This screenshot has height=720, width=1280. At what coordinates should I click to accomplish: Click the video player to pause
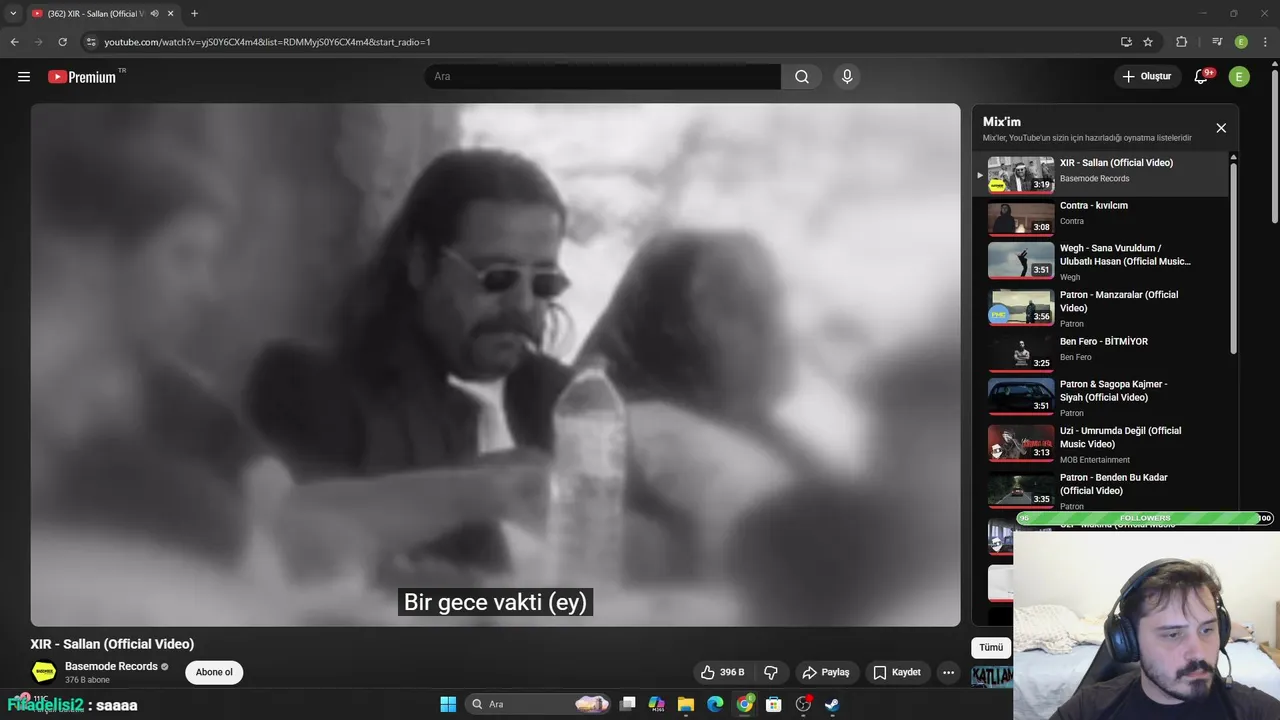(495, 365)
